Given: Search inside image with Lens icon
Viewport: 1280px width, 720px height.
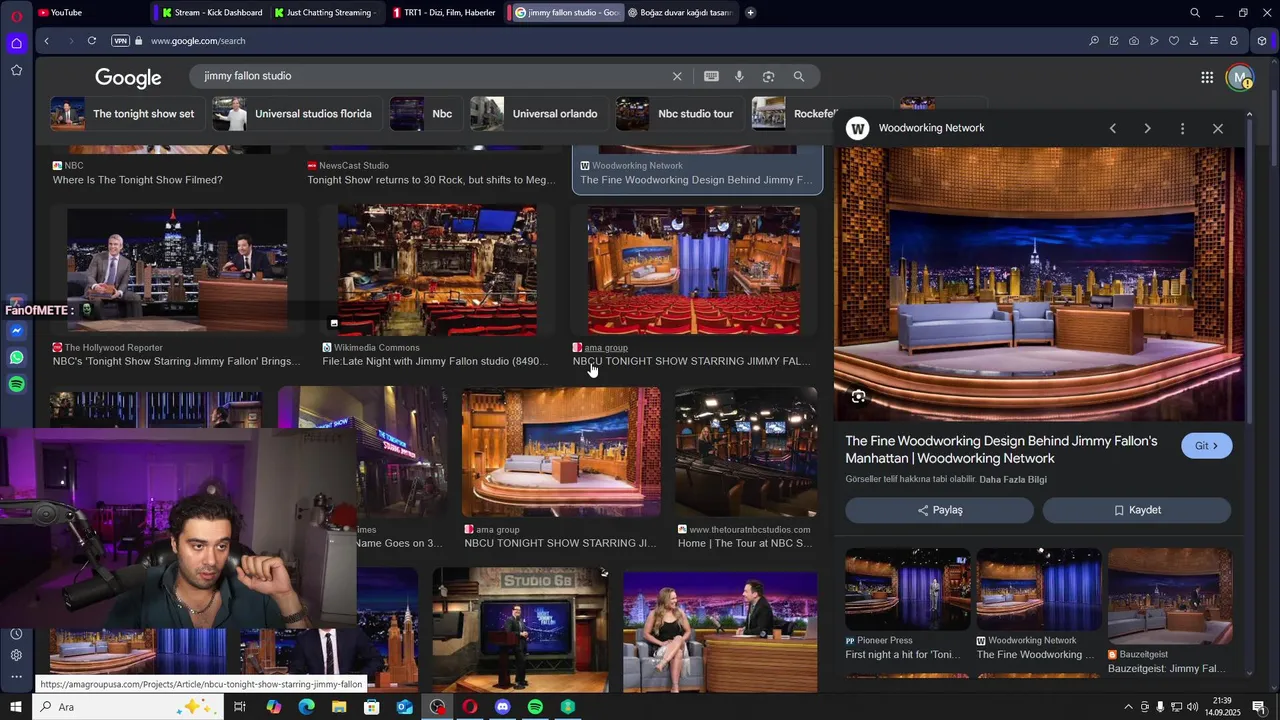Looking at the screenshot, I should click(858, 396).
